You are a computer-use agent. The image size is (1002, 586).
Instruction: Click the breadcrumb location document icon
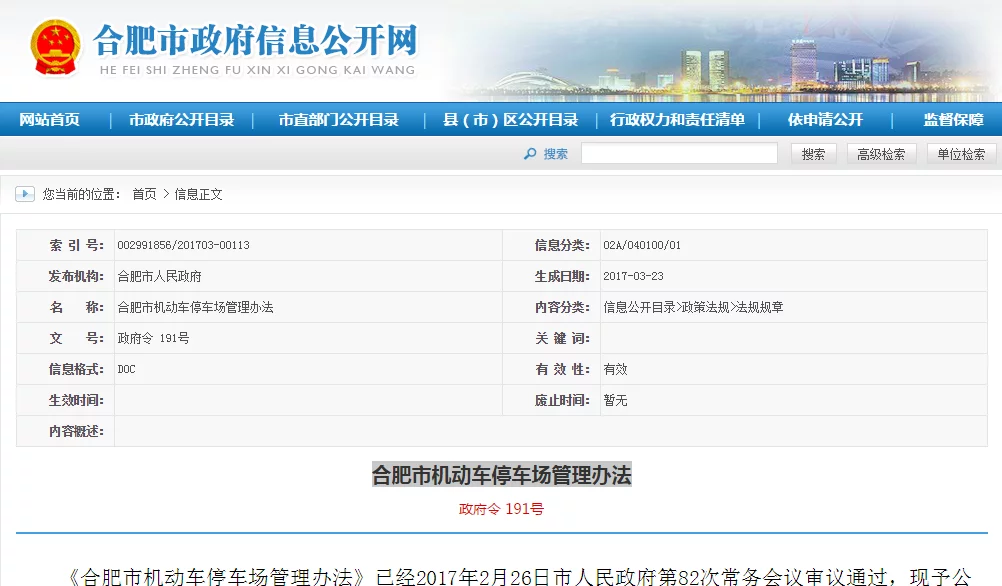[26, 194]
